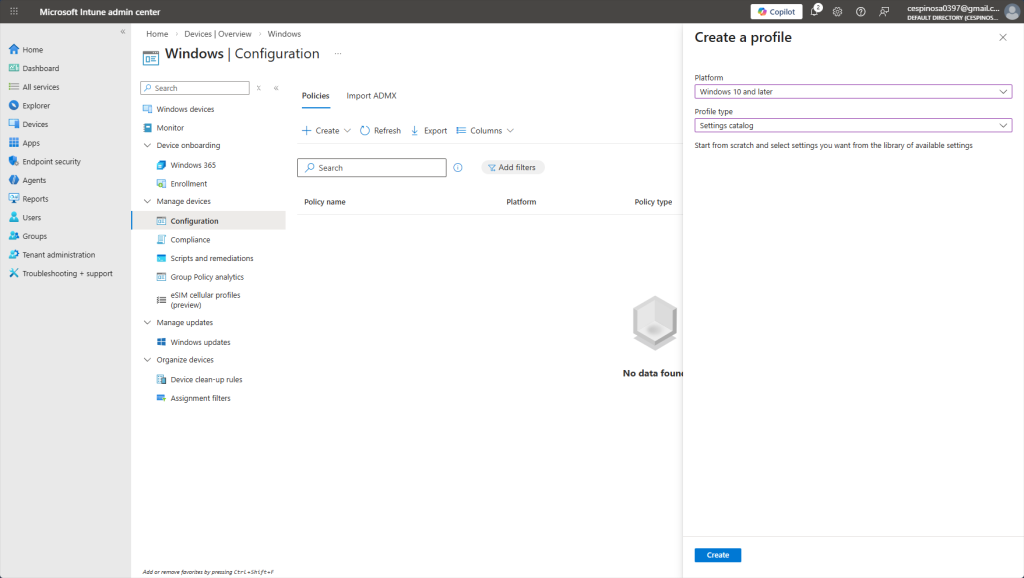Click the feedback icon in header
1024x578 pixels.
(883, 12)
